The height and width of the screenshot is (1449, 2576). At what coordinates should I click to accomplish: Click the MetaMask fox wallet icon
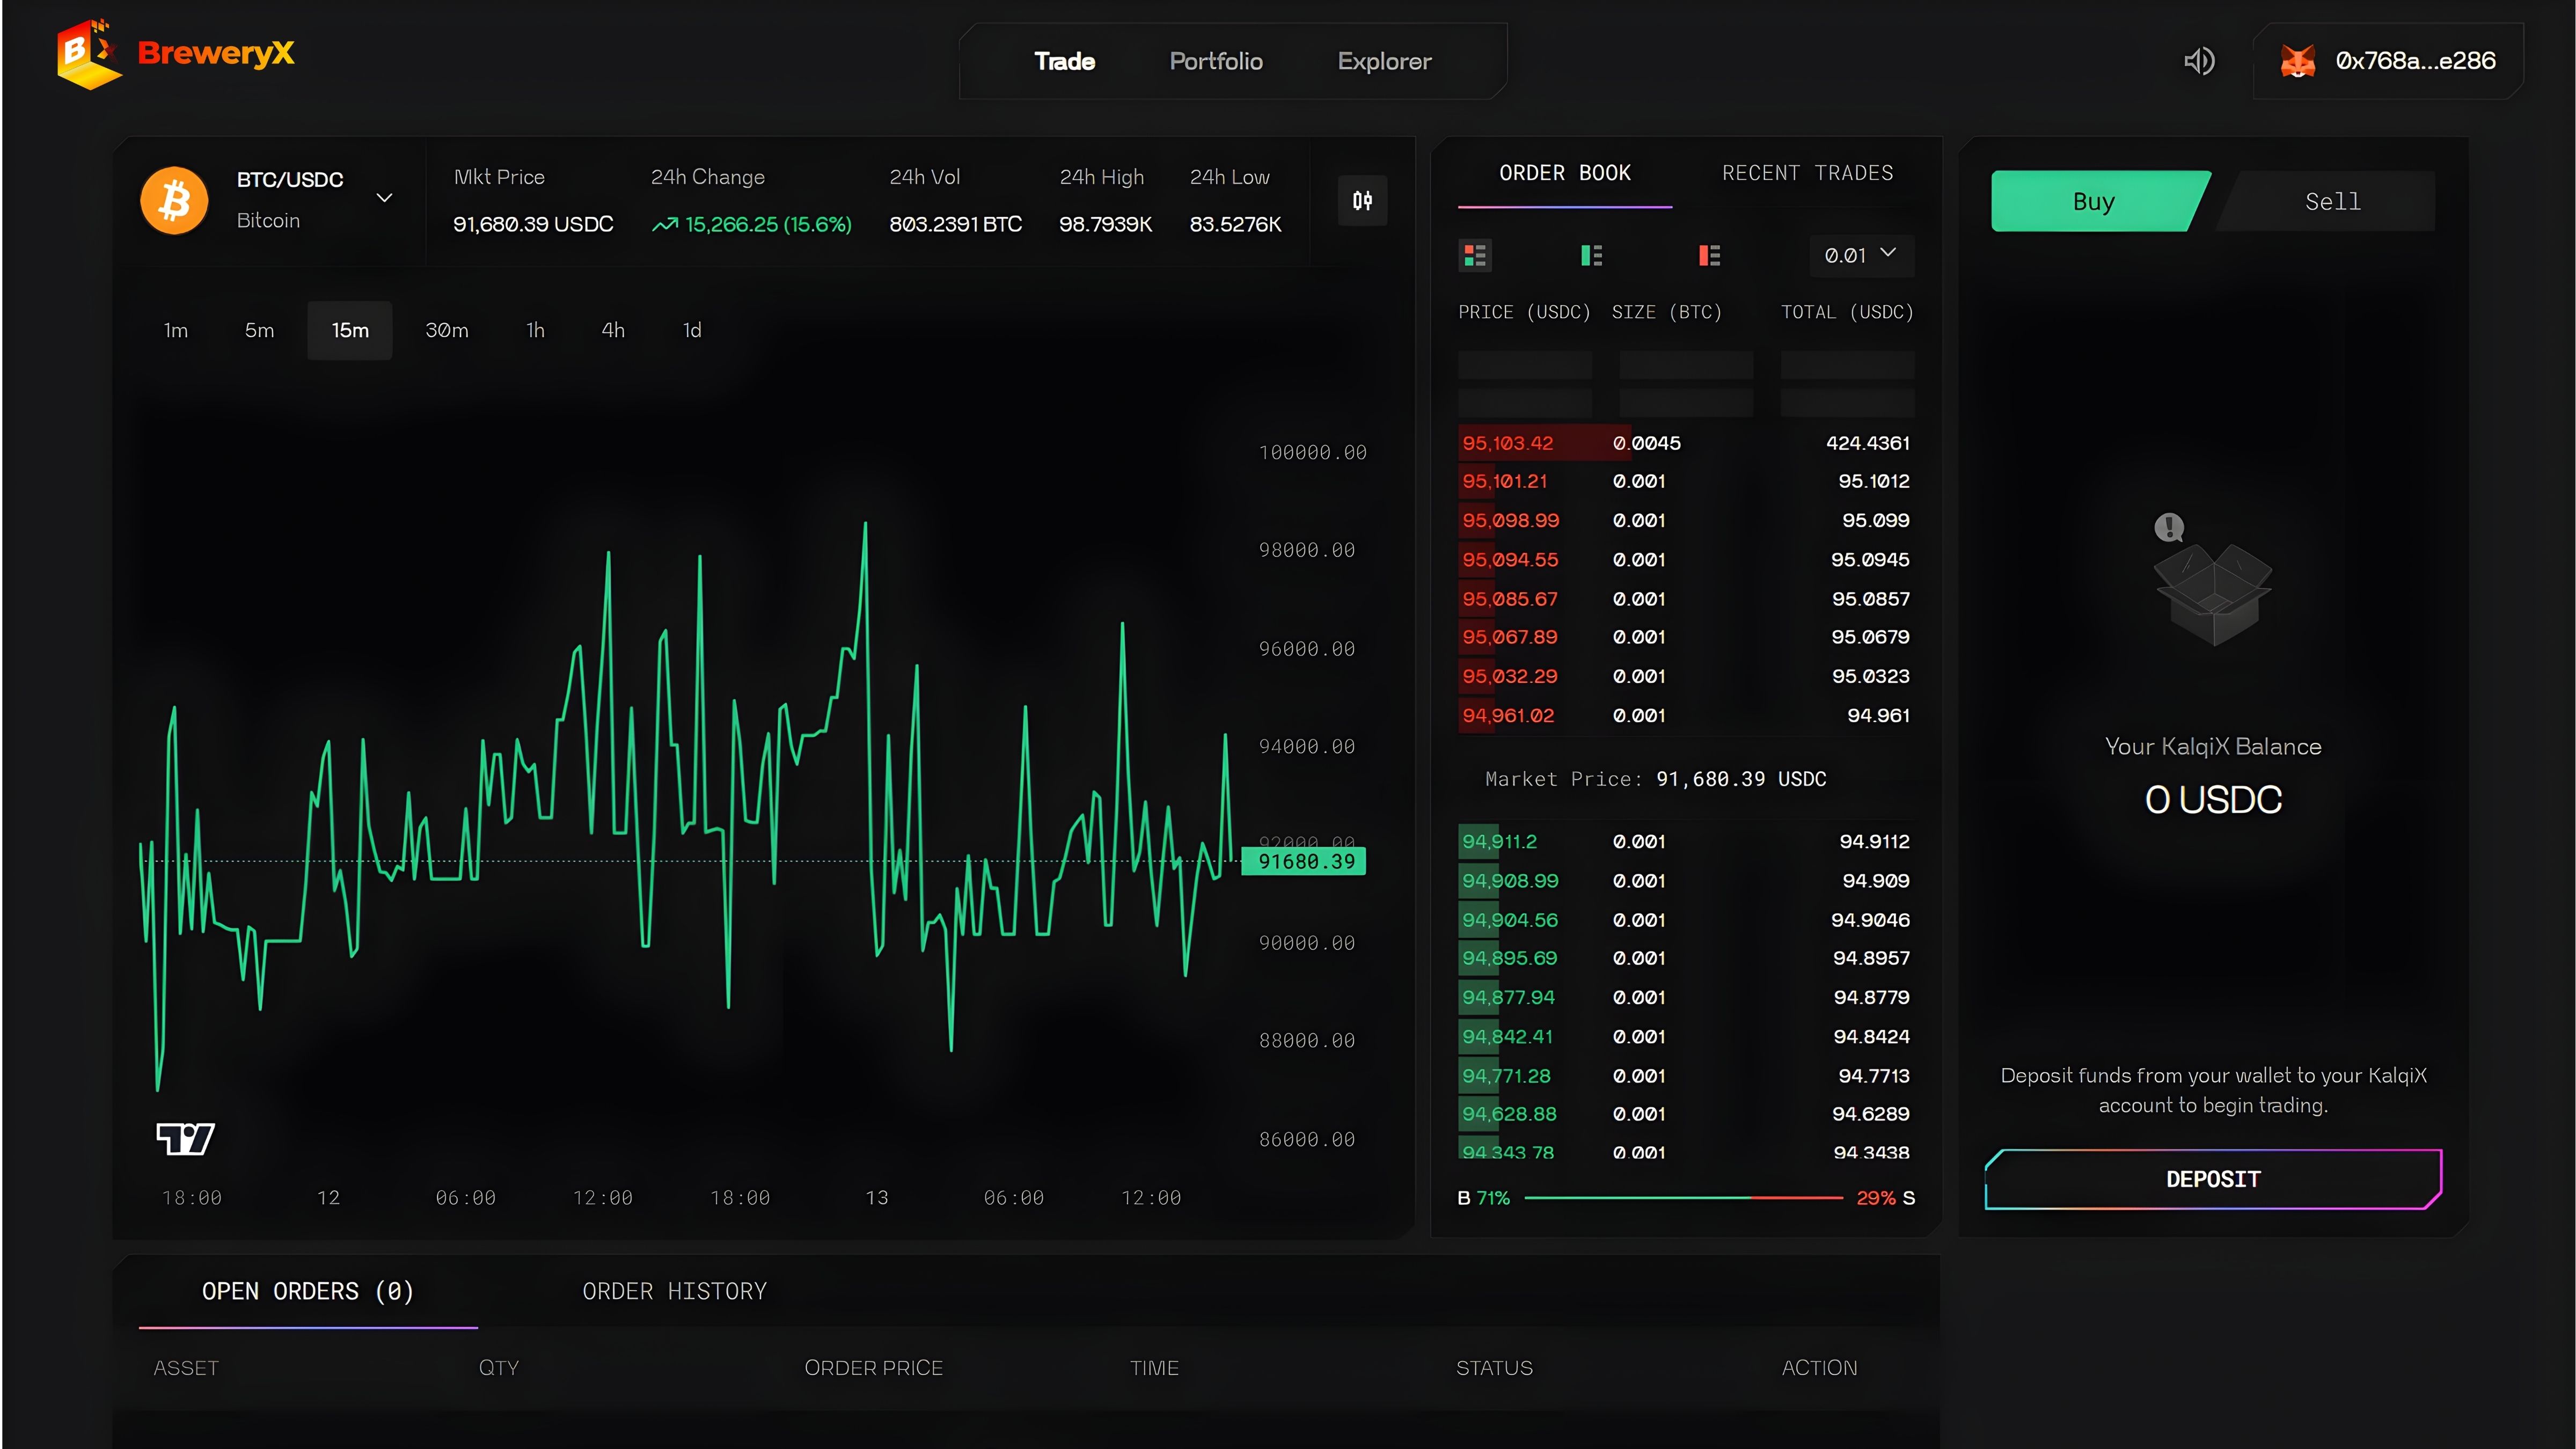[x=2297, y=61]
